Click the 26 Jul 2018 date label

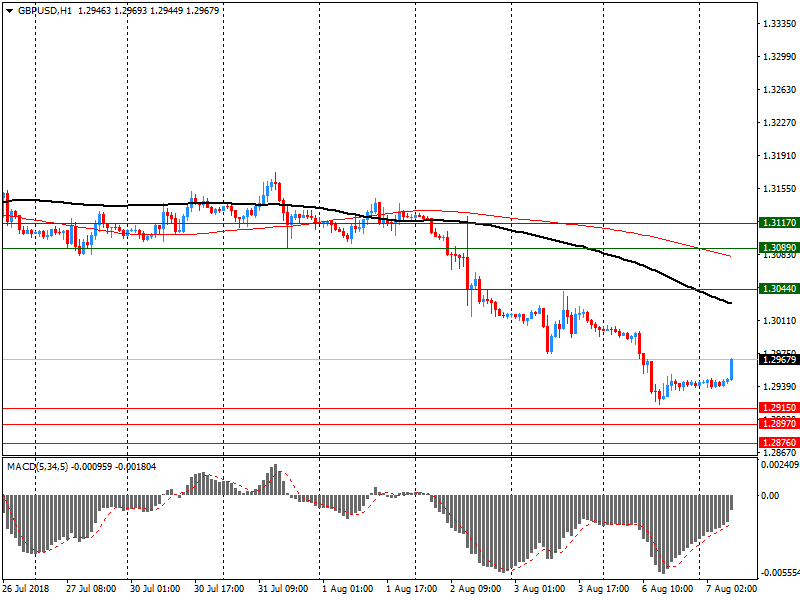27,589
